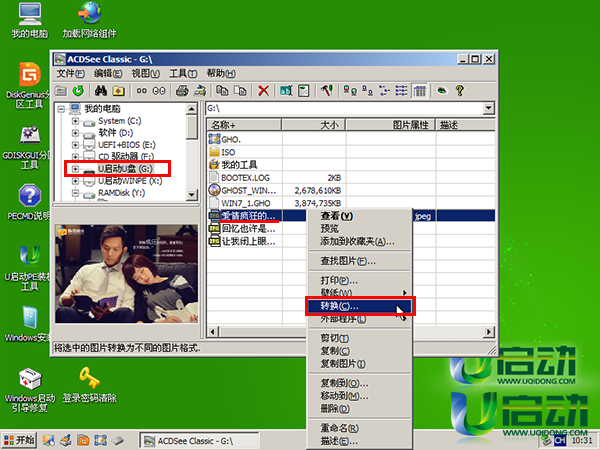Open the binoculars find tool

pyautogui.click(x=101, y=91)
